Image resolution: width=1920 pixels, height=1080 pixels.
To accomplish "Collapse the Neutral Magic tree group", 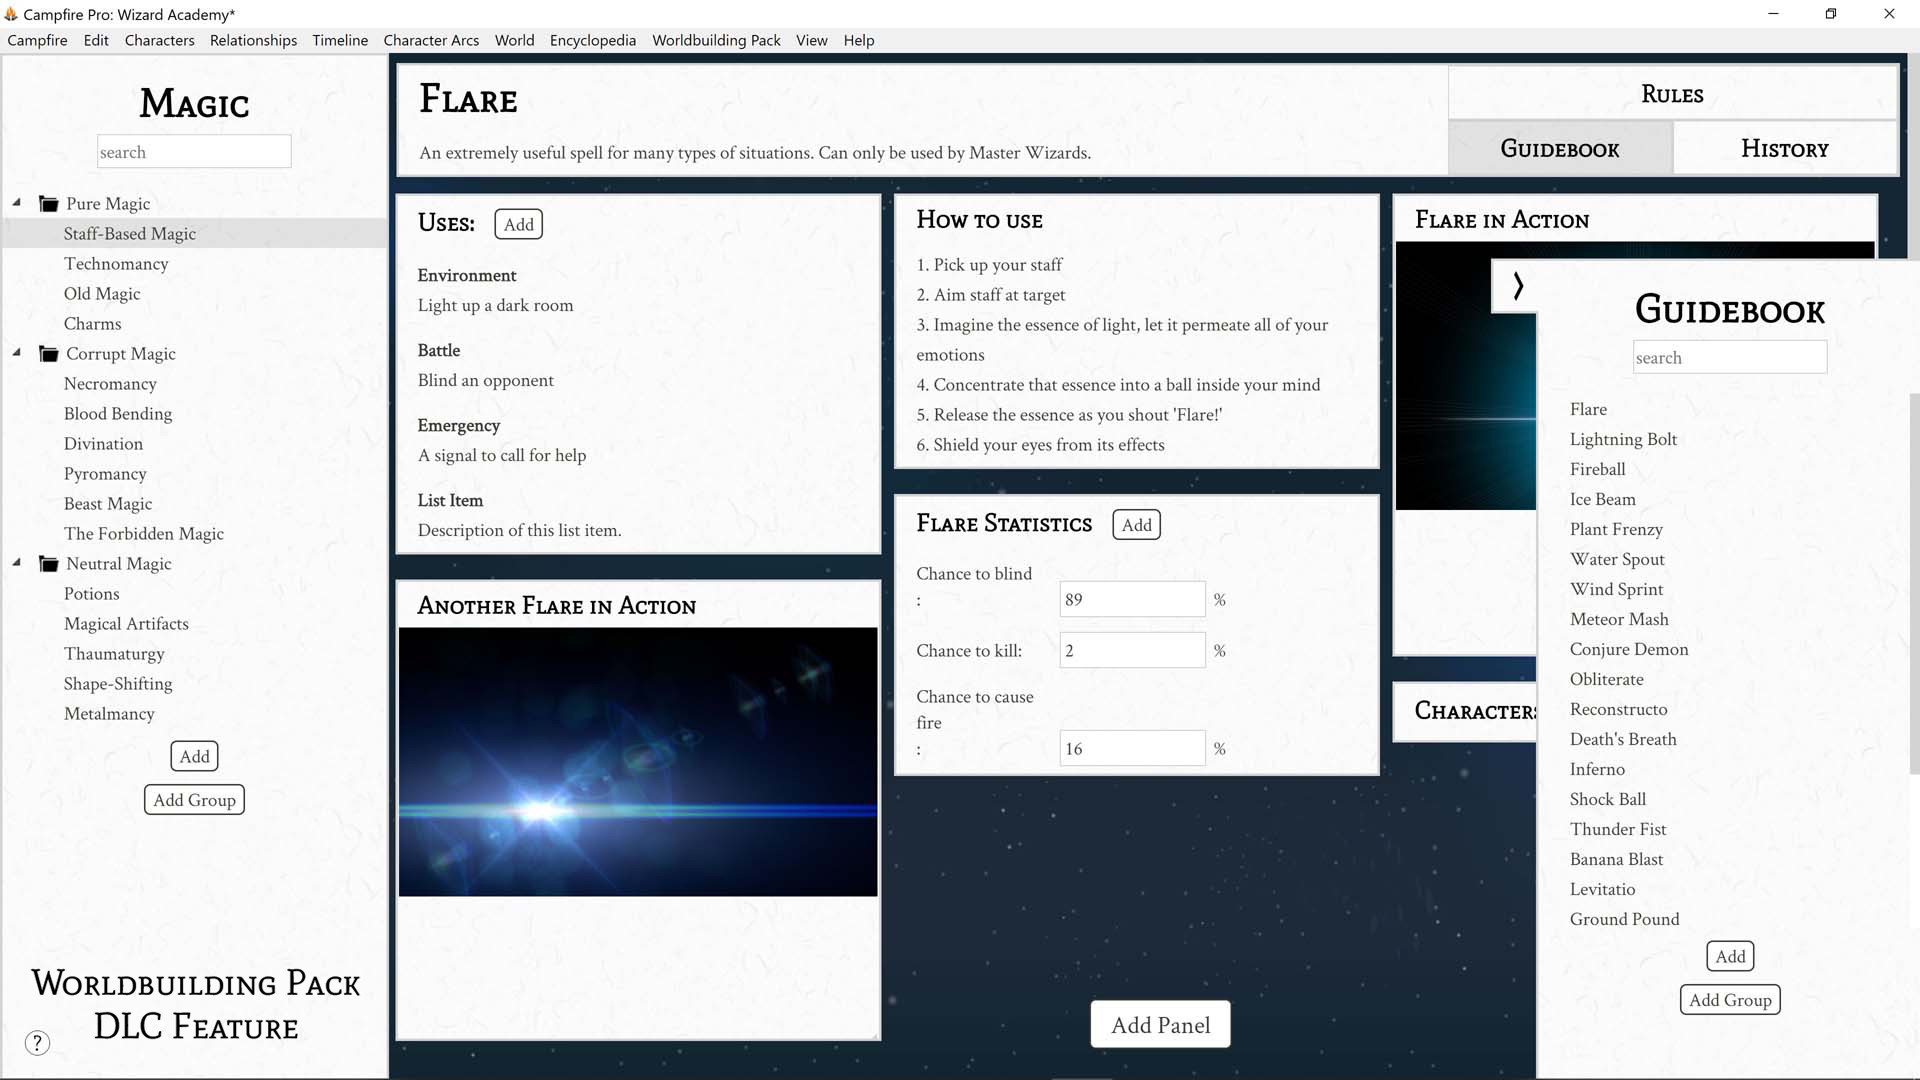I will click(x=16, y=561).
